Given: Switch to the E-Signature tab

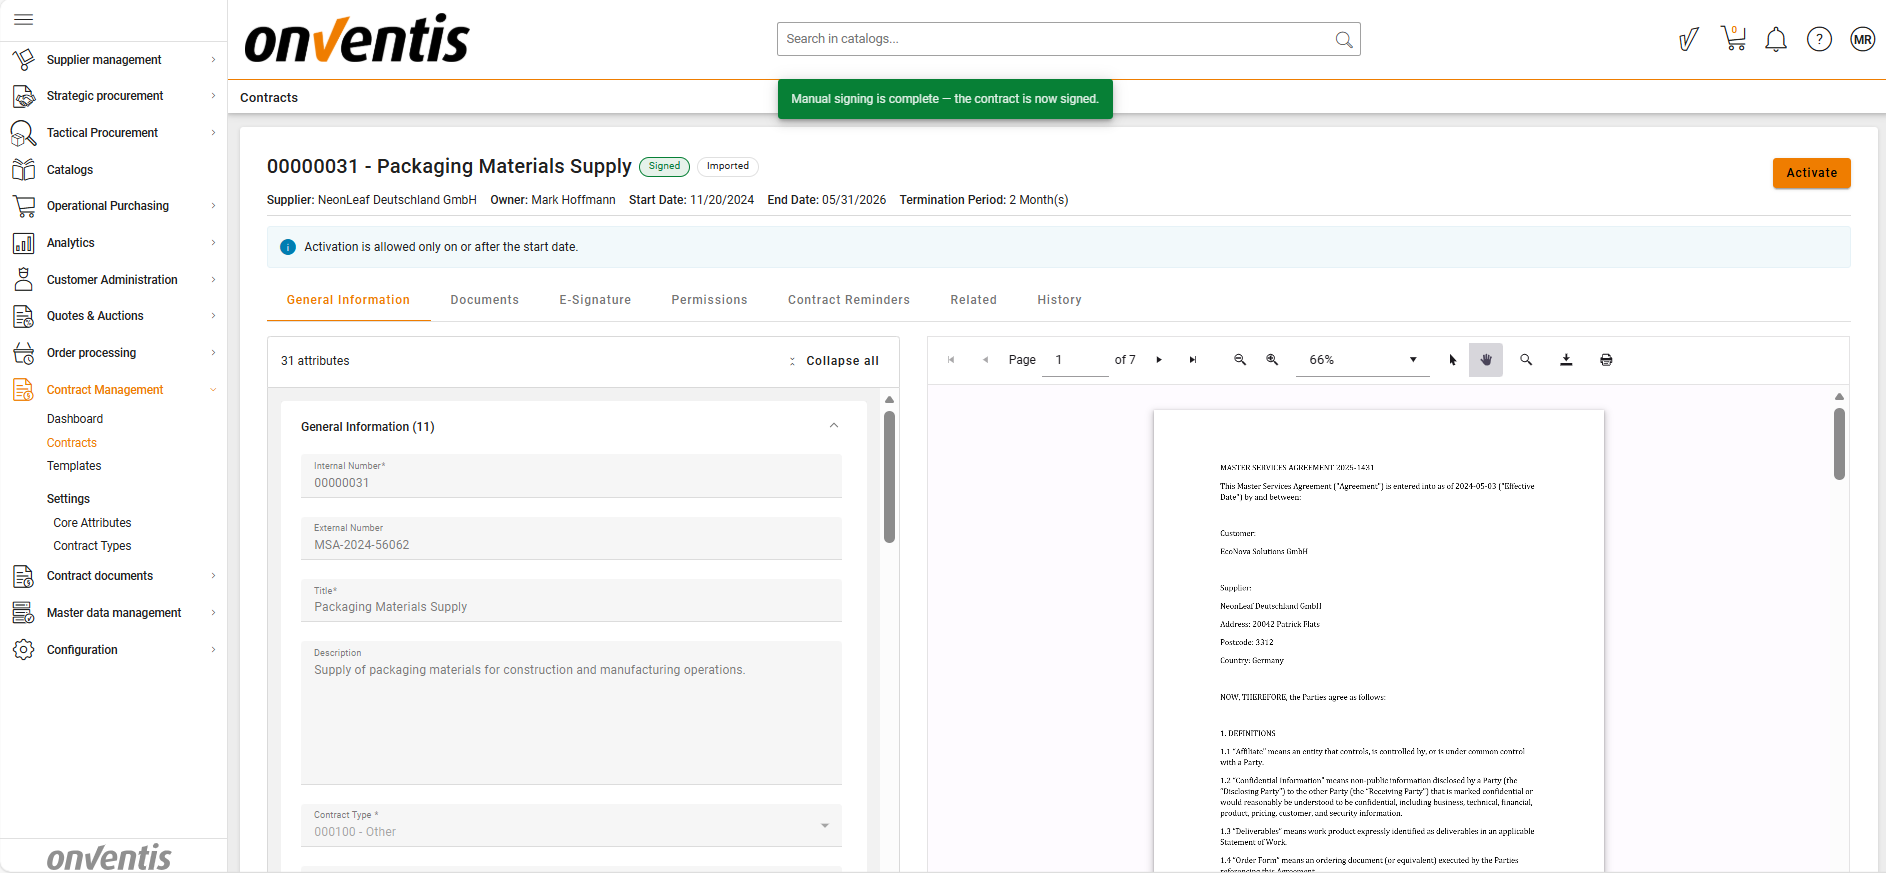Looking at the screenshot, I should (595, 300).
